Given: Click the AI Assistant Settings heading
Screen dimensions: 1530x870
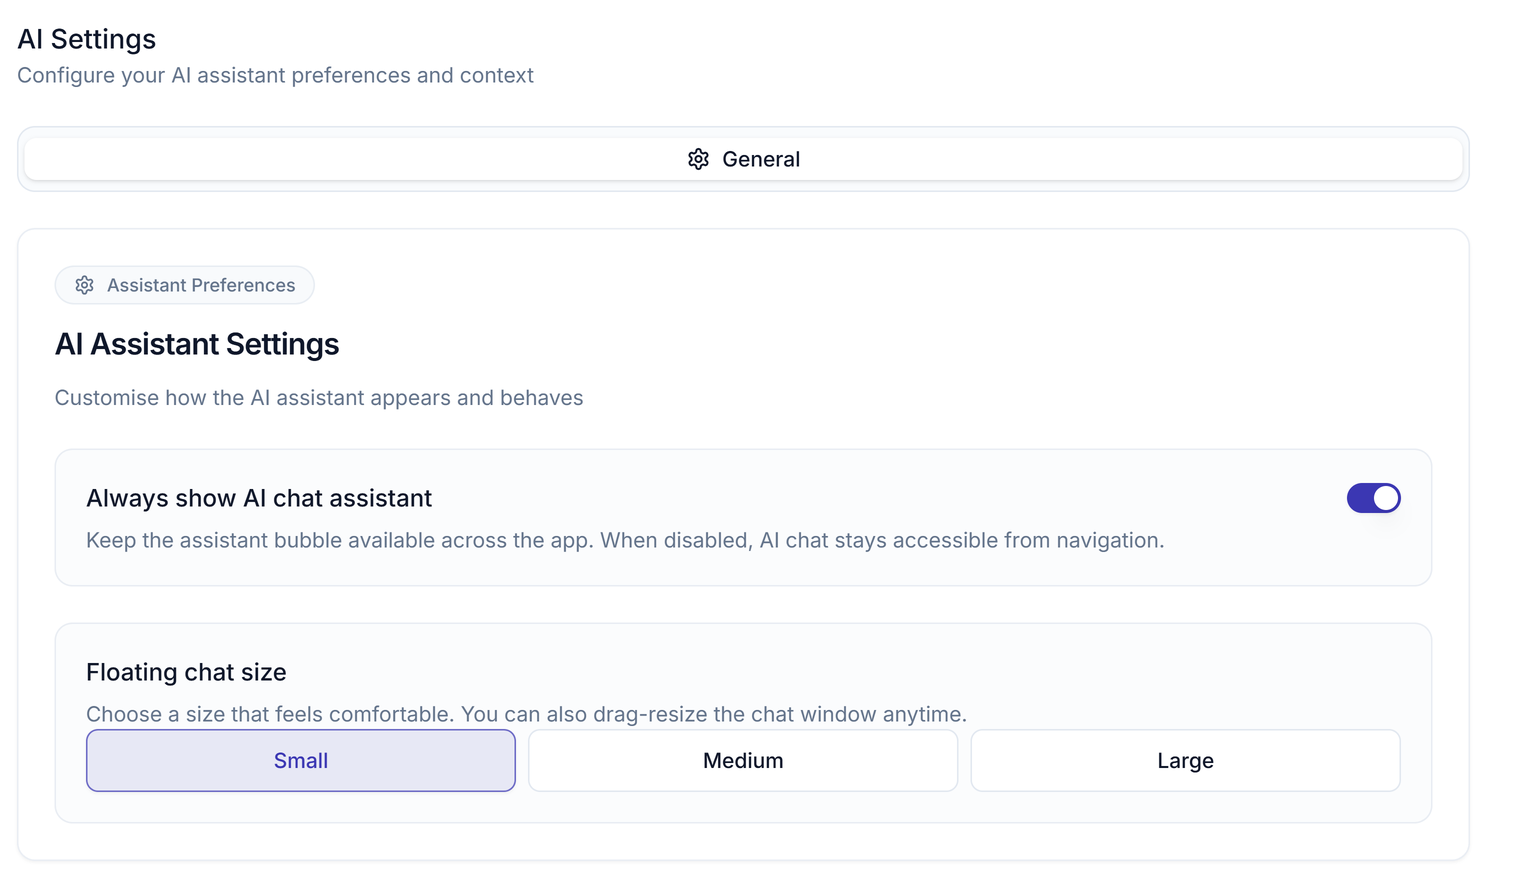Looking at the screenshot, I should coord(197,344).
